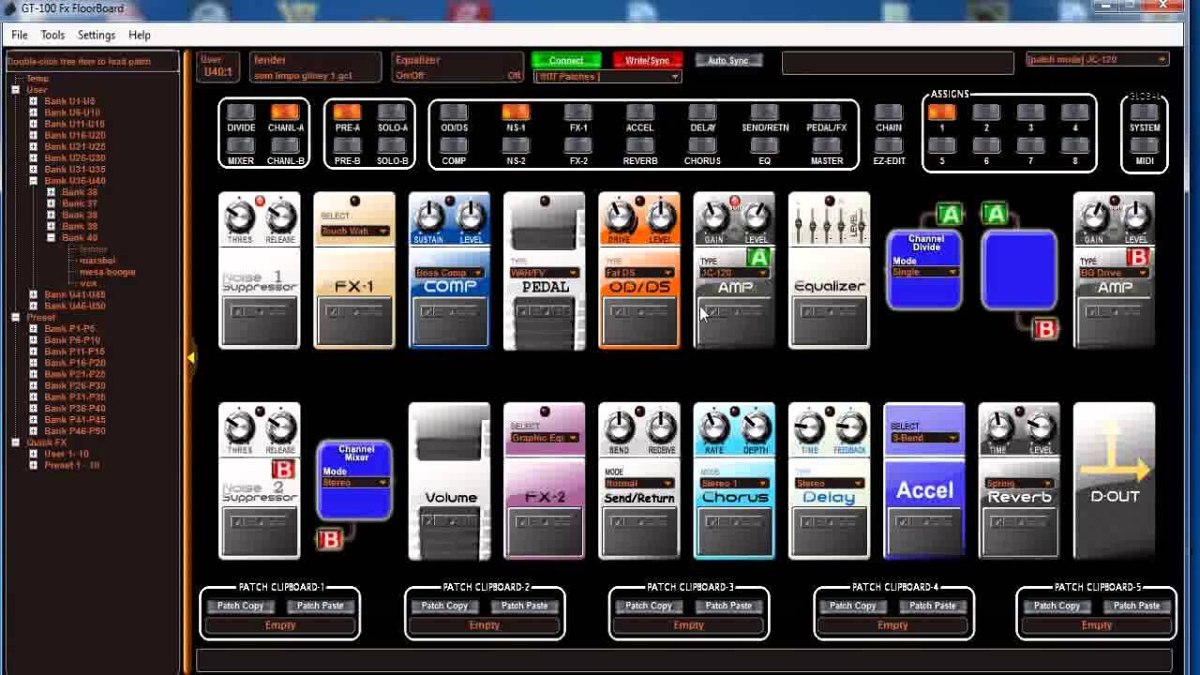Screen dimensions: 1200x675
Task: Click Patch Copy in Patch Clipboard-1
Action: point(240,606)
